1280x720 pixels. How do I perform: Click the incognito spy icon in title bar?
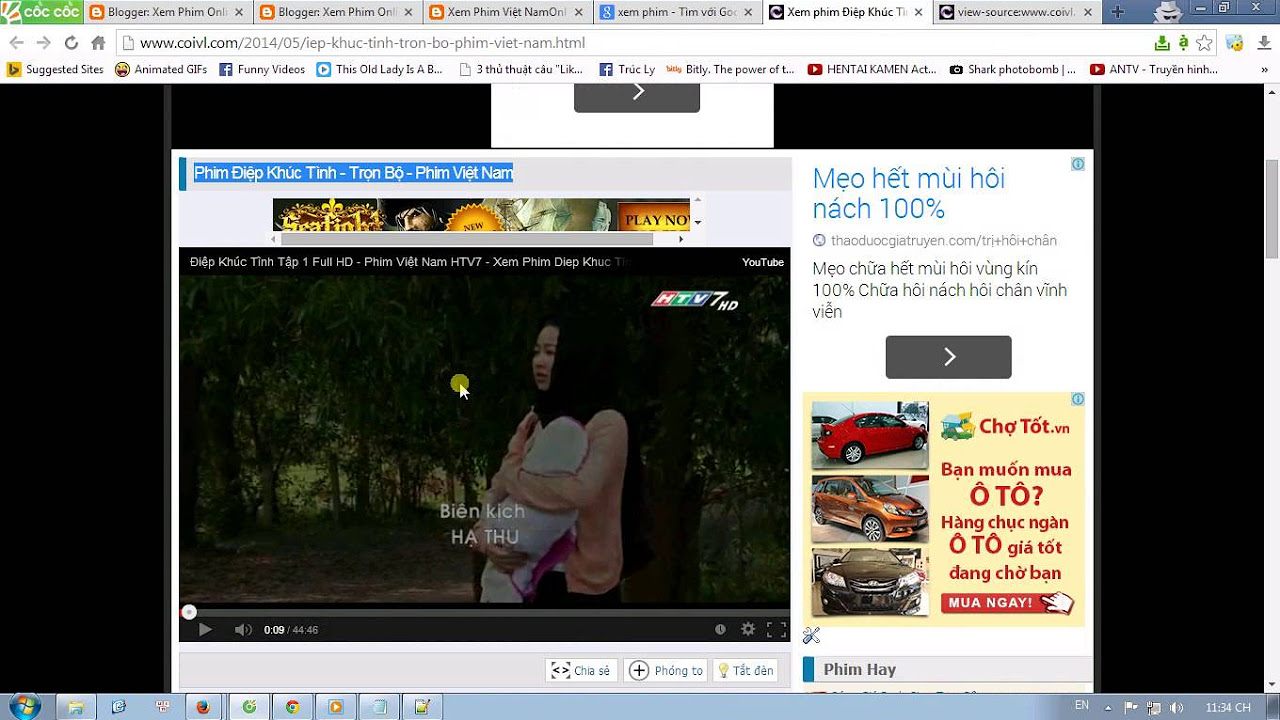1167,12
